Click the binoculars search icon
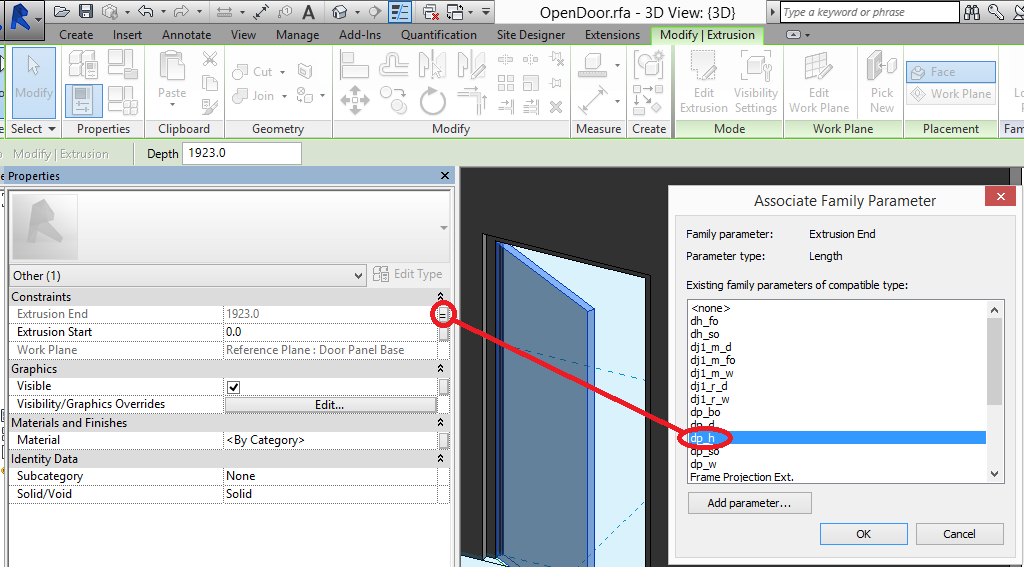Viewport: 1024px width, 567px height. pos(971,12)
